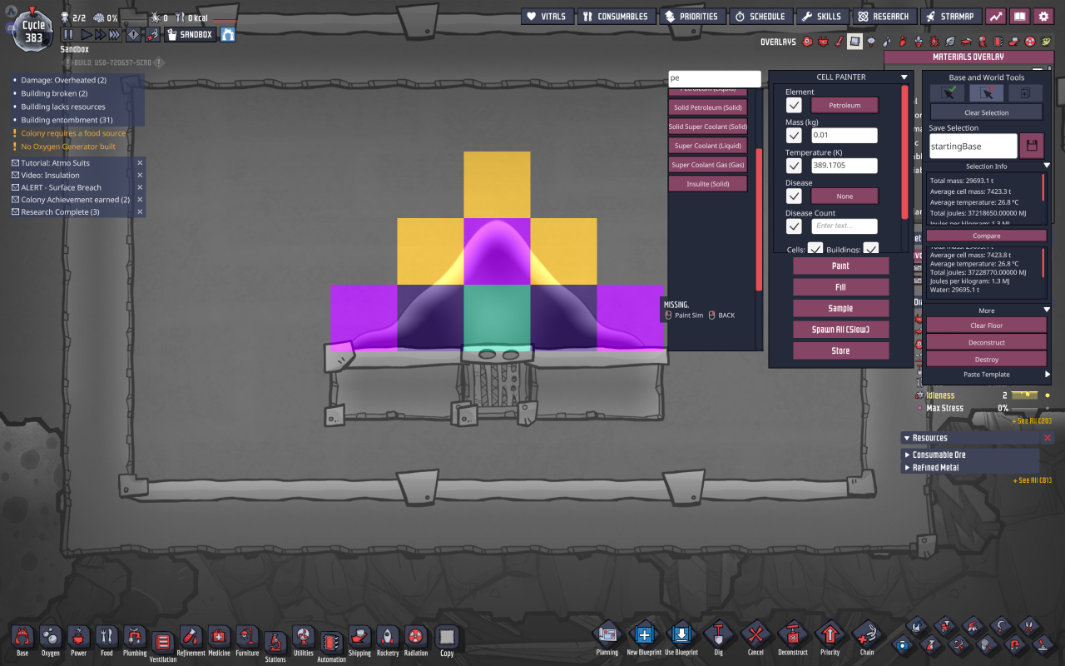
Task: Open the Petroleum element selector
Action: (x=844, y=105)
